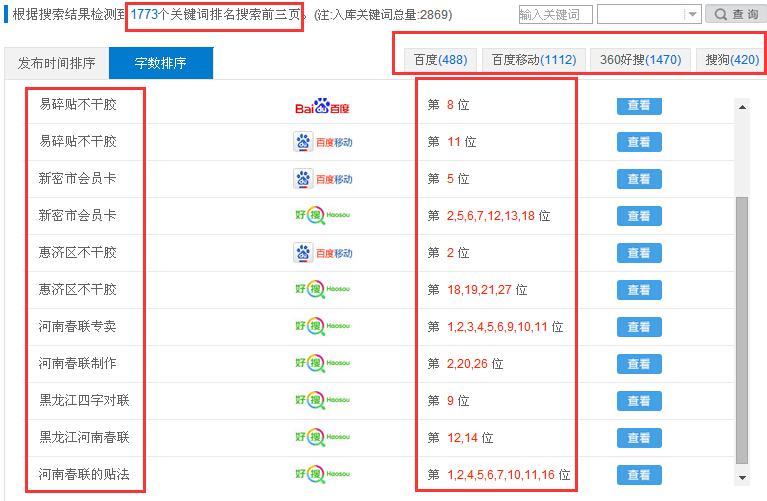Click Haosou icon in 河南春联制作 row
Image resolution: width=767 pixels, height=501 pixels.
(322, 363)
